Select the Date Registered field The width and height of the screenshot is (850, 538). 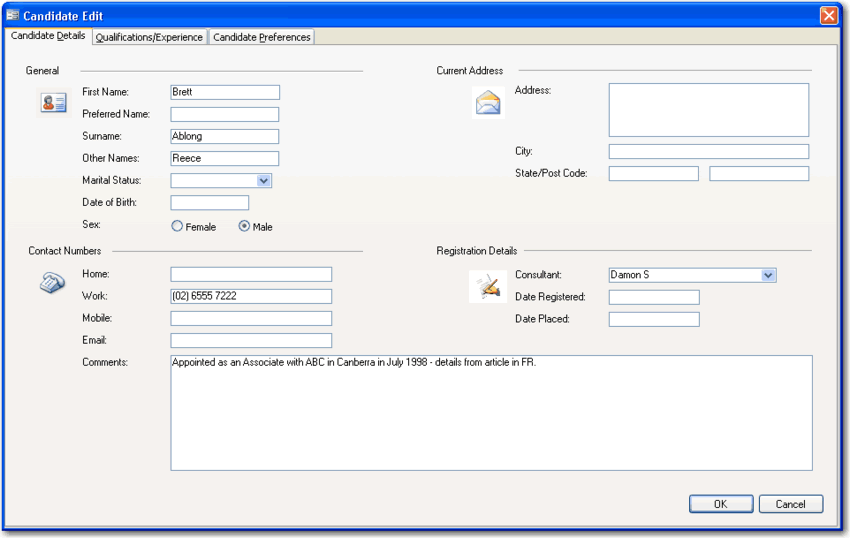(x=653, y=297)
